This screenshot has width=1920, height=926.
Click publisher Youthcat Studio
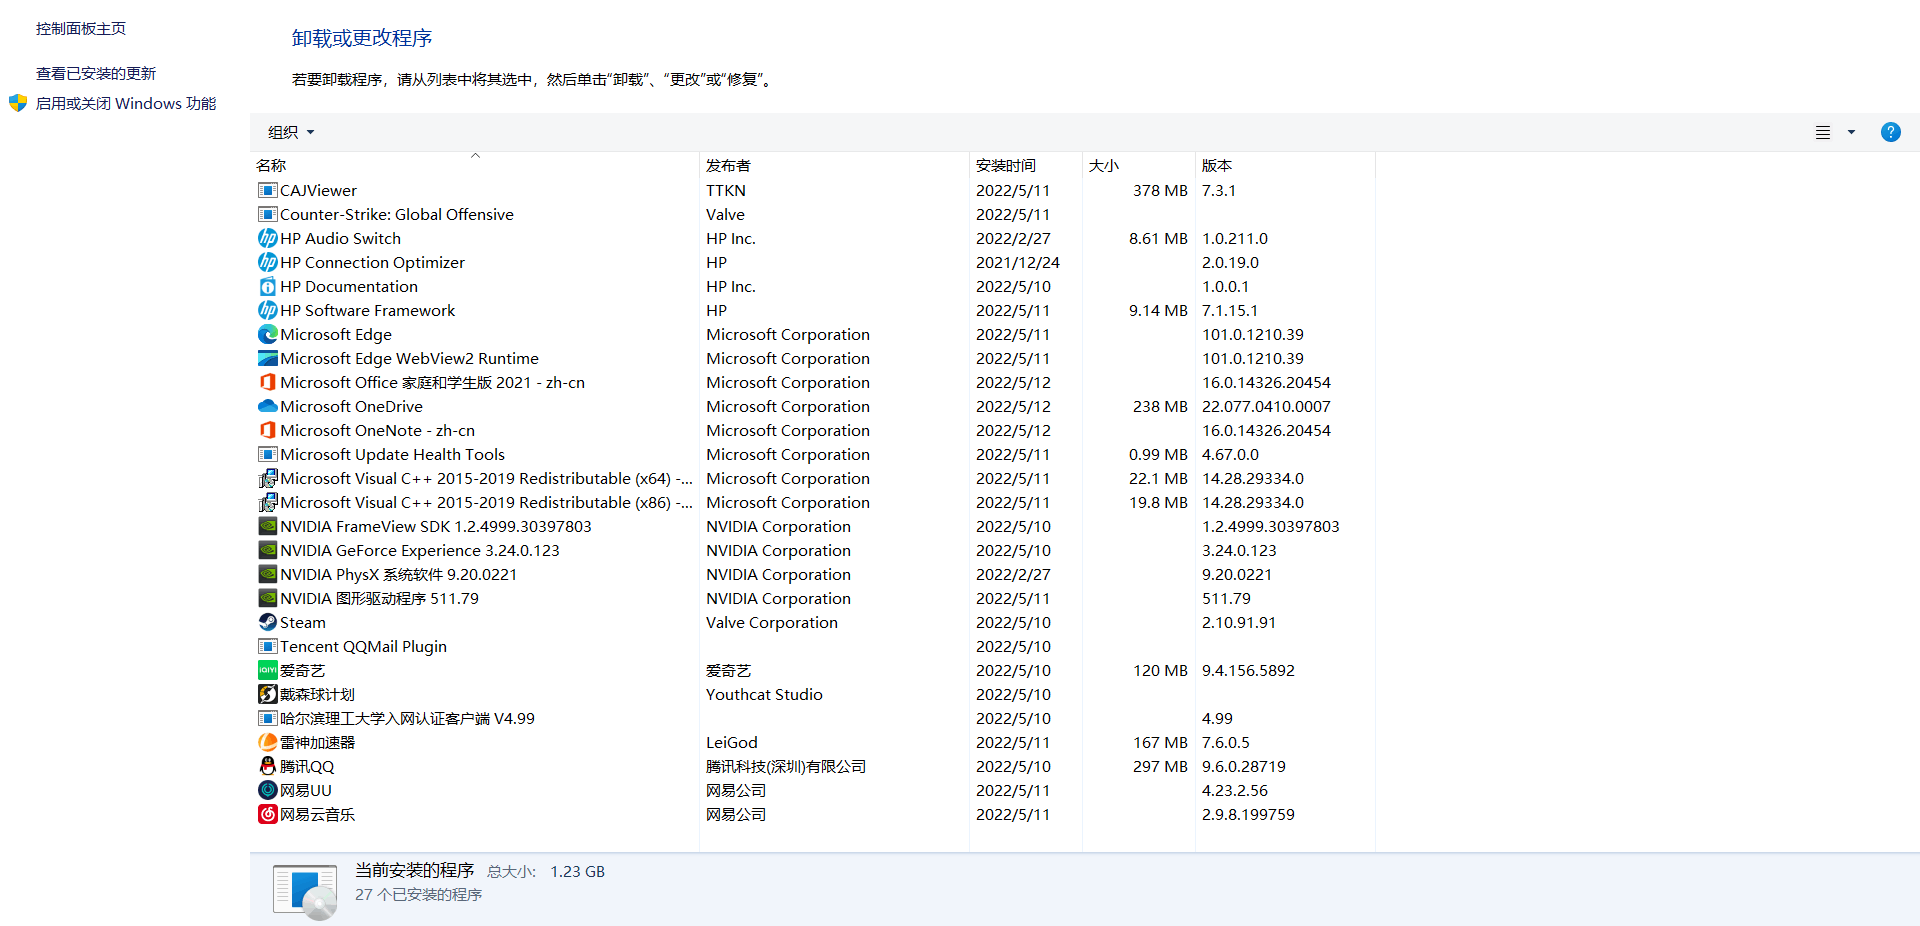coord(764,694)
